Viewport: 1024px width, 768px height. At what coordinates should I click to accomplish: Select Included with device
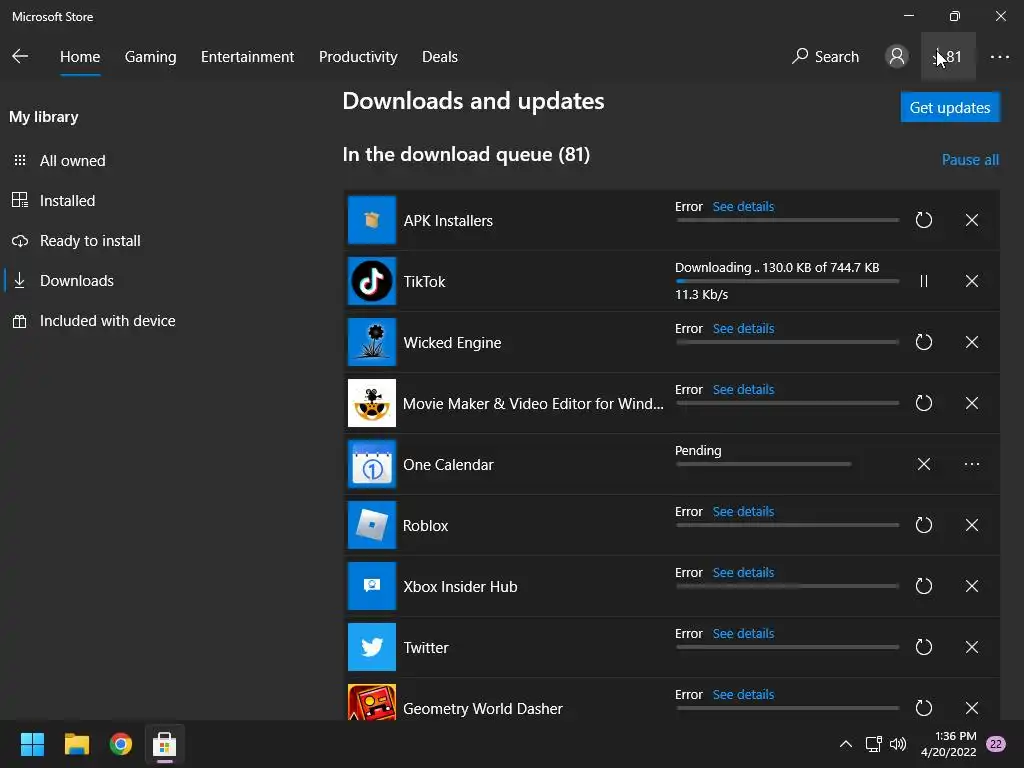coord(93,321)
